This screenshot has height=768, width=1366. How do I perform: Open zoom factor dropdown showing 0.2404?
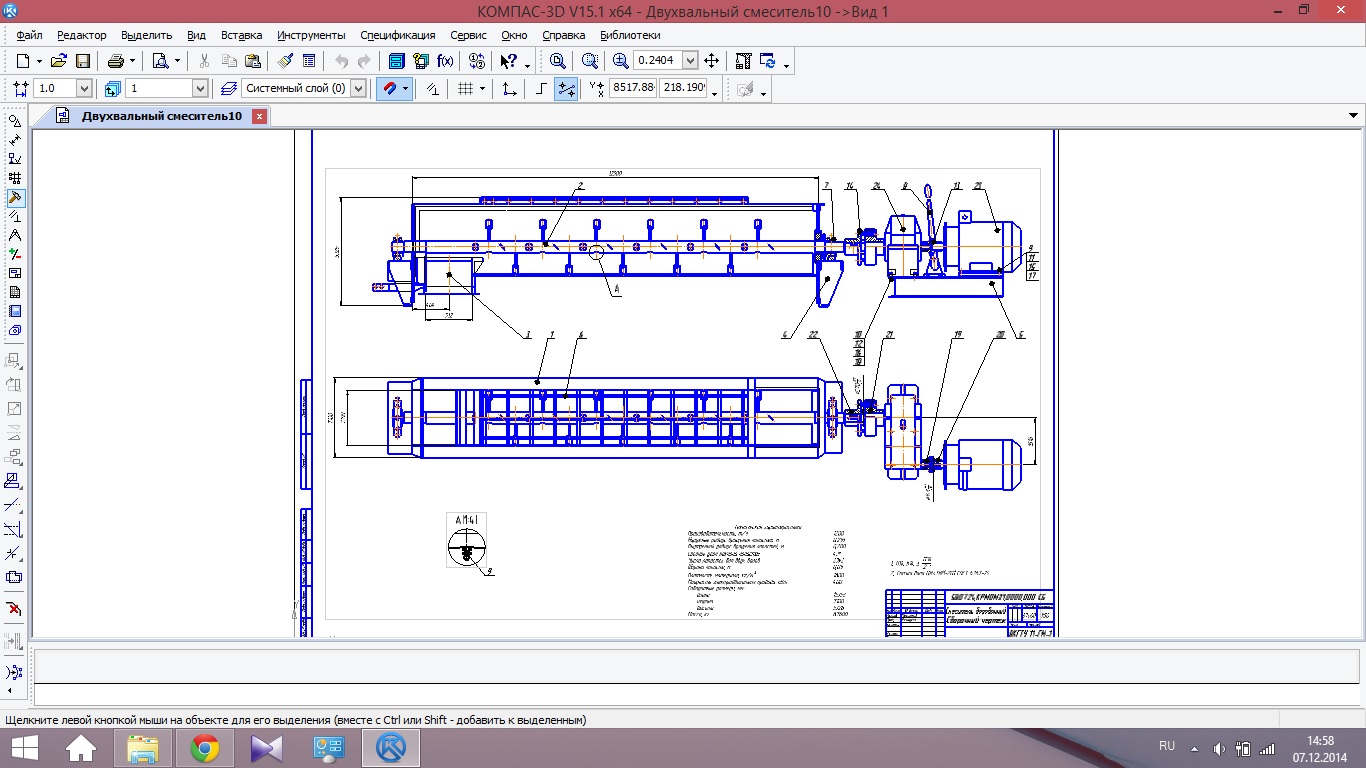692,61
